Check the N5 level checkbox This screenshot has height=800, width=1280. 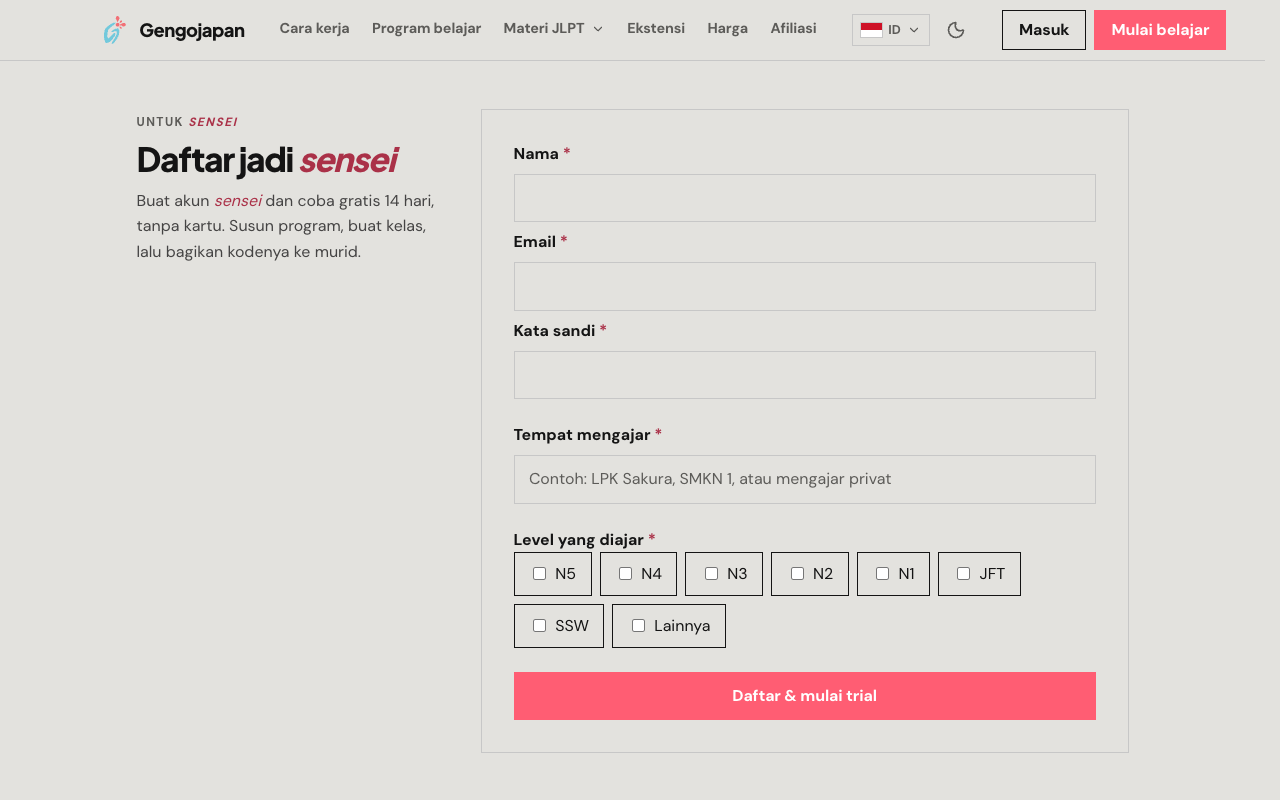coord(540,574)
